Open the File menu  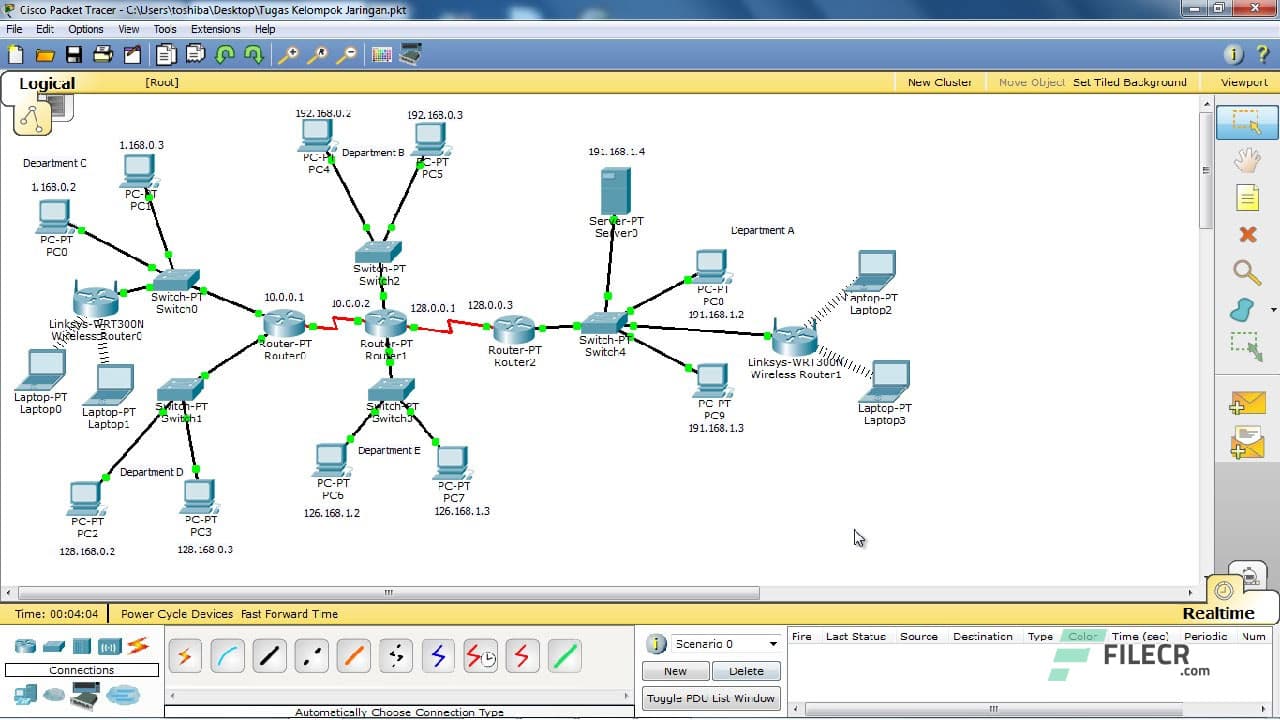pos(13,29)
